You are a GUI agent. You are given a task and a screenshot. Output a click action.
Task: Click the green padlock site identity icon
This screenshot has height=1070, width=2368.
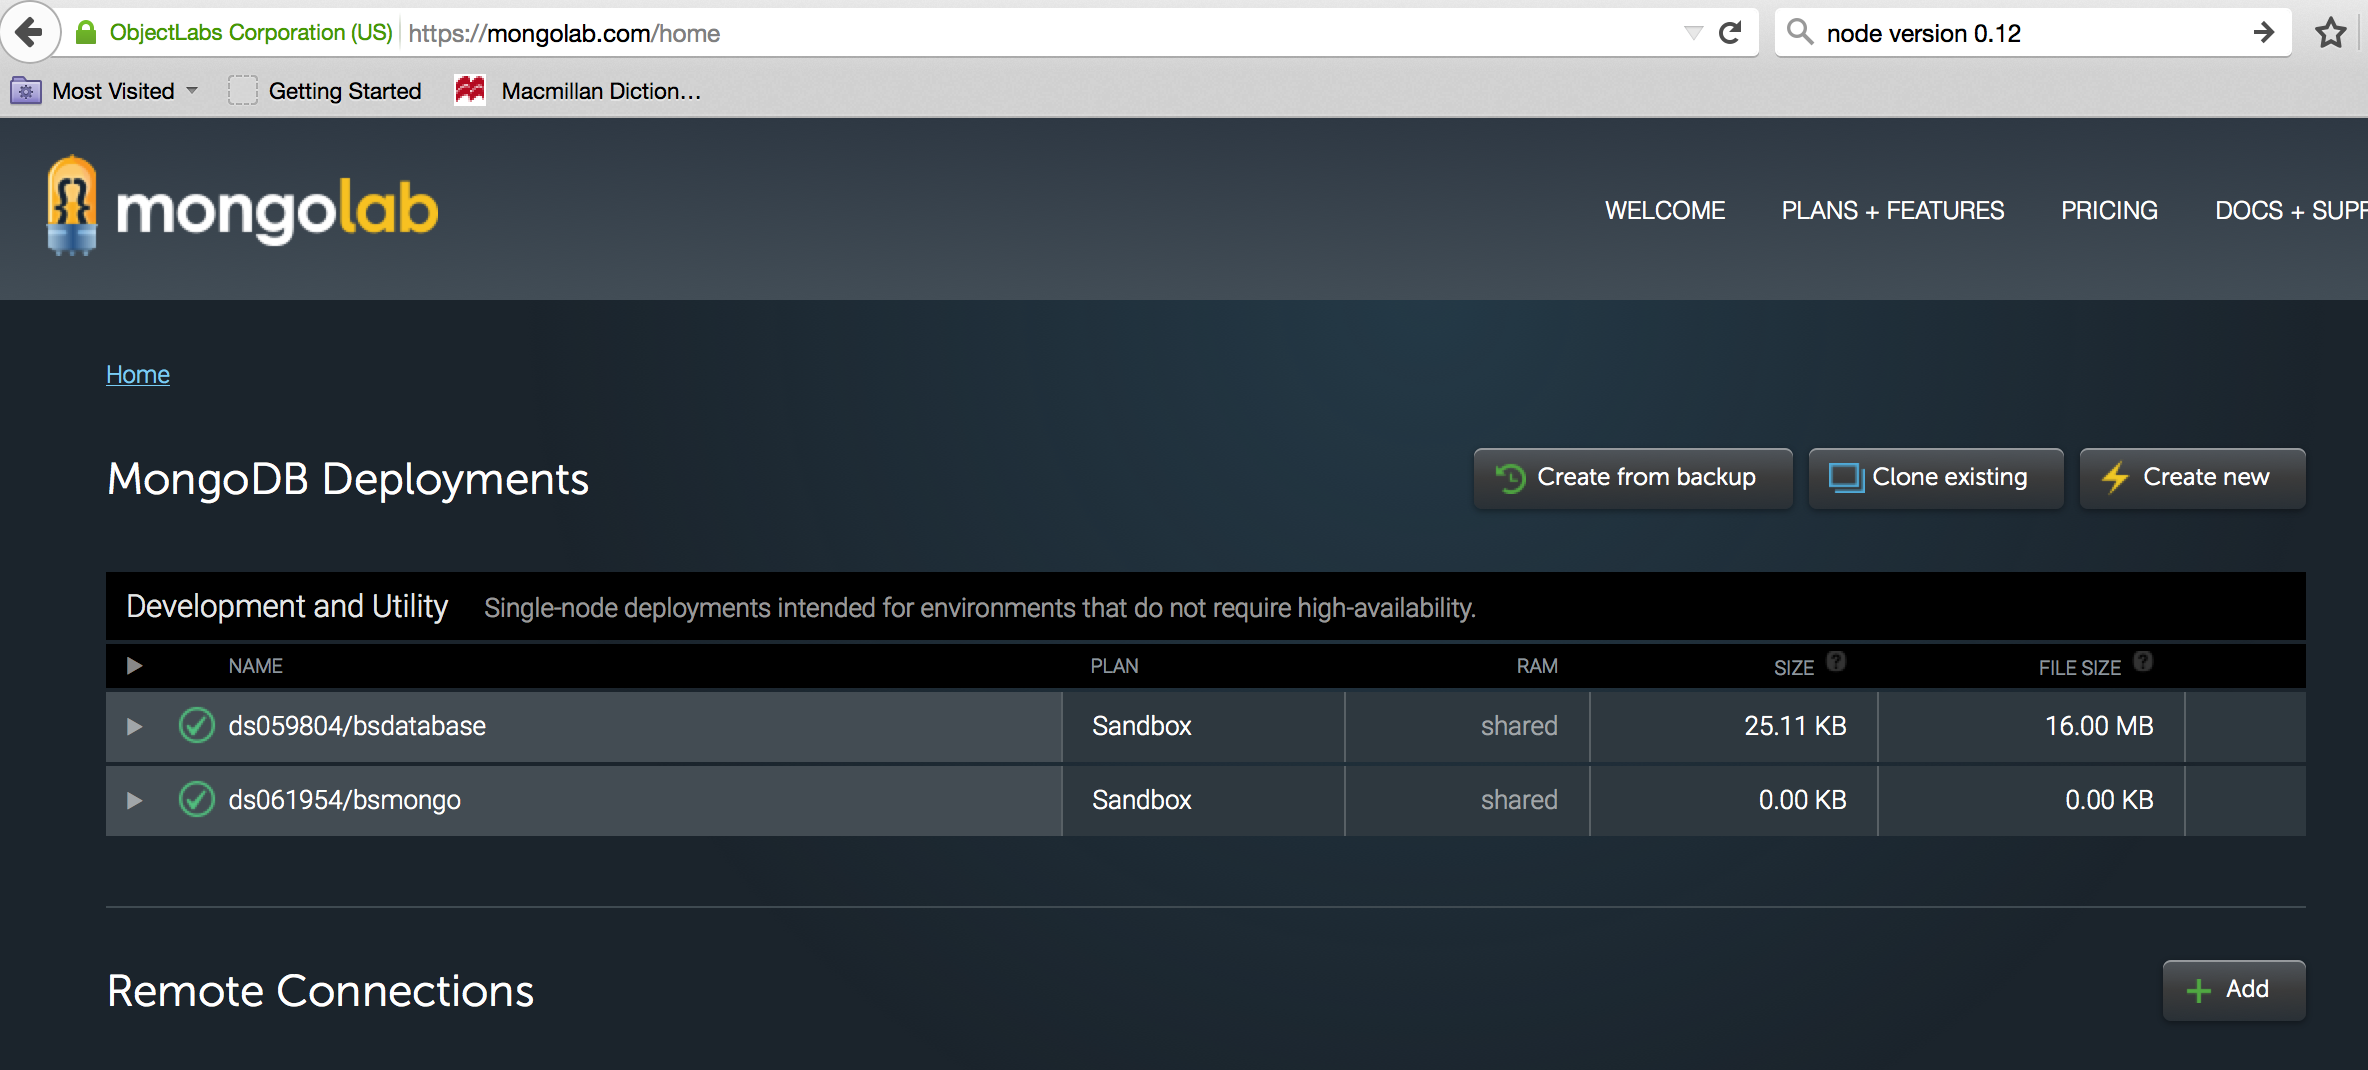pyautogui.click(x=86, y=33)
